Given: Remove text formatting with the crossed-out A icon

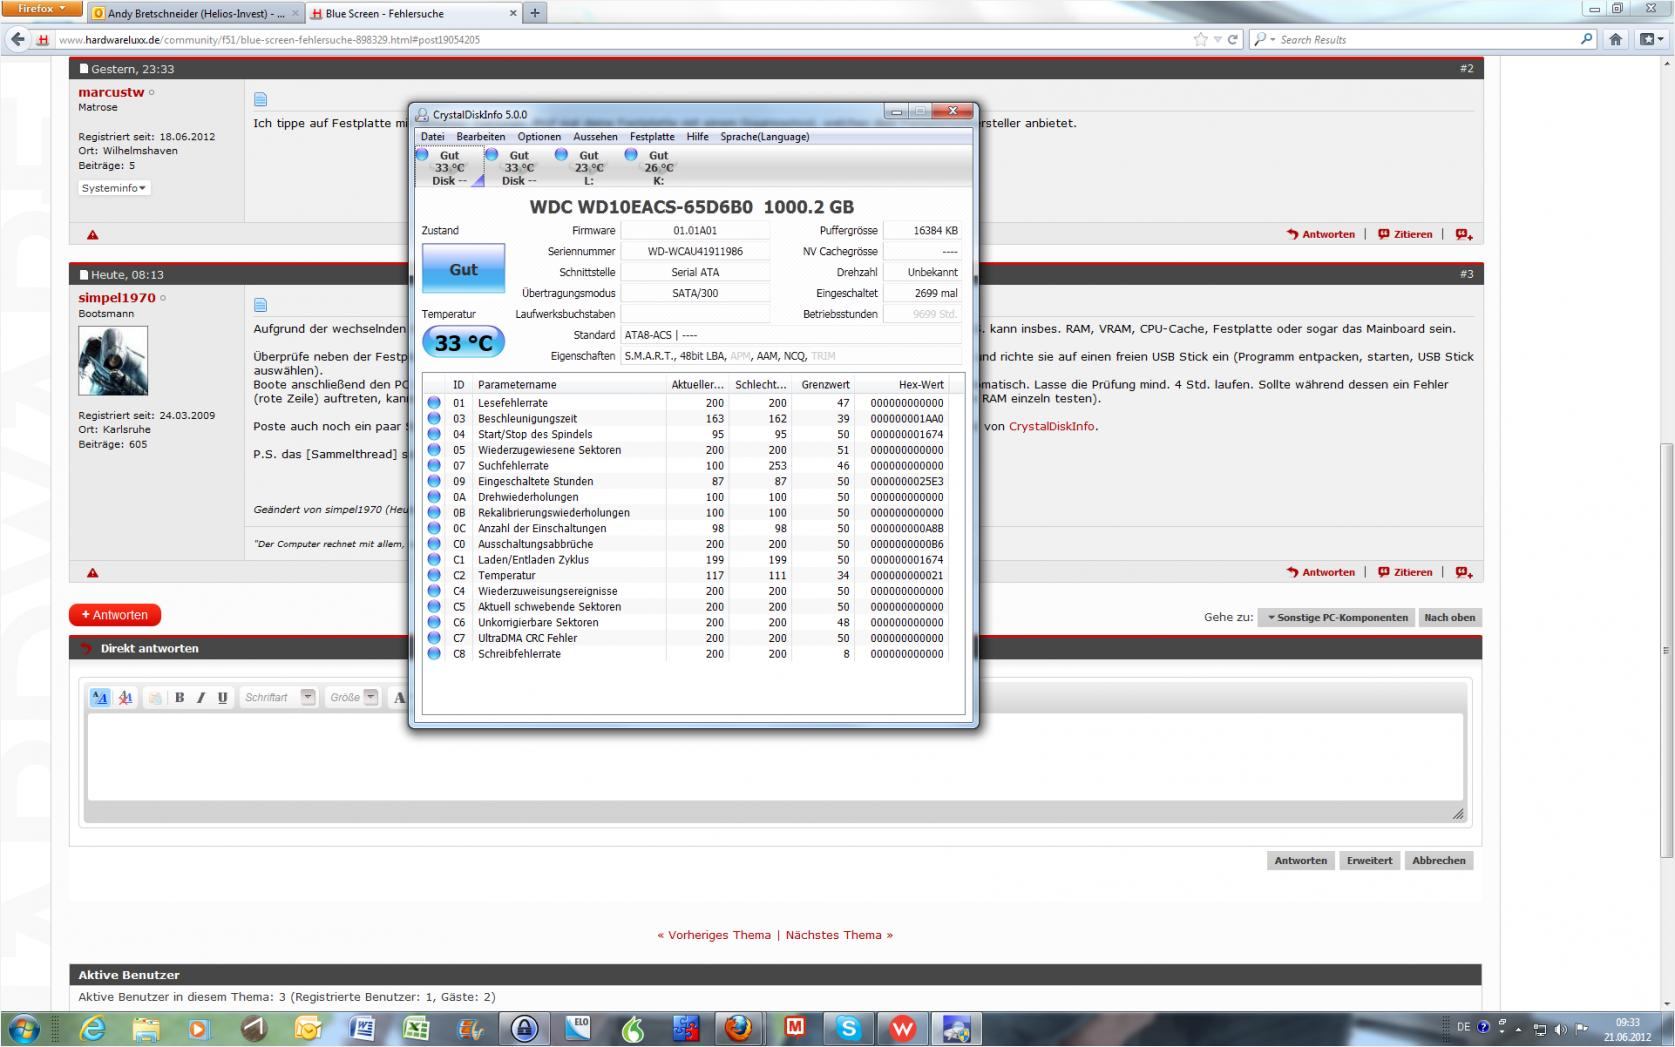Looking at the screenshot, I should pos(125,697).
